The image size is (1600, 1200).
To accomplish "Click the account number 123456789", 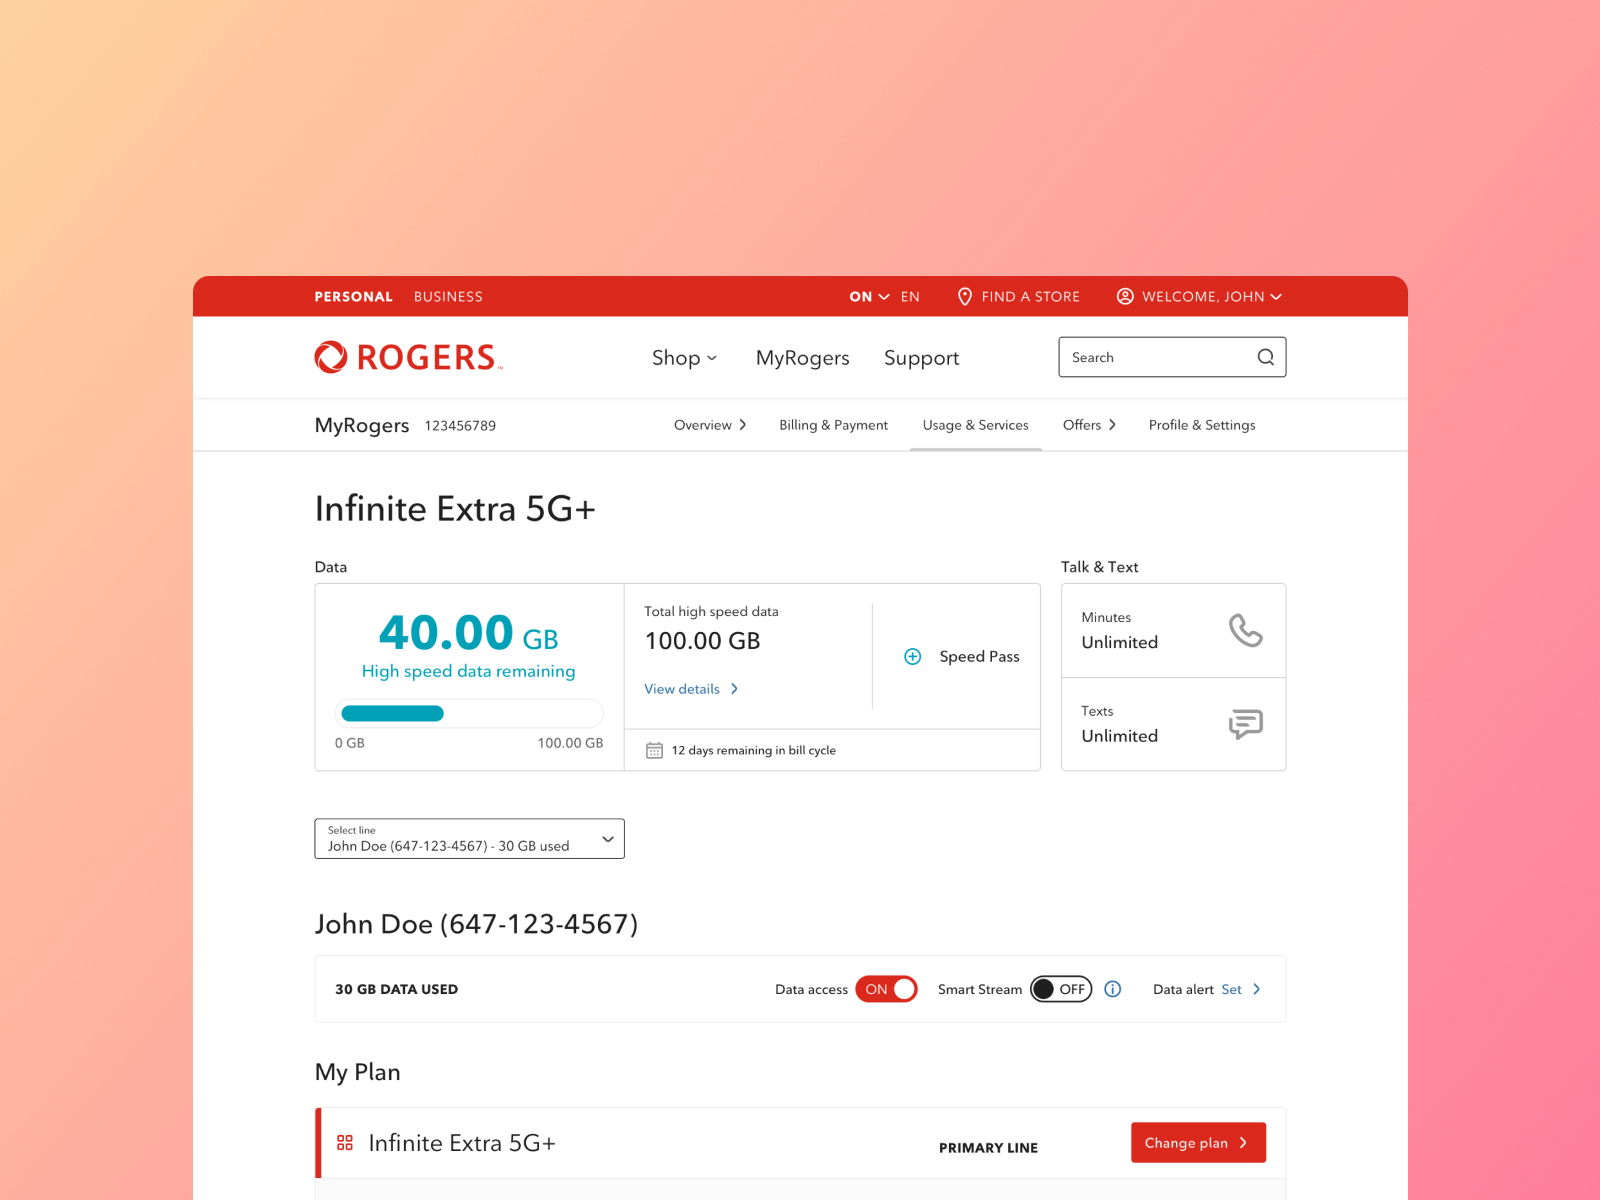I will [x=460, y=426].
